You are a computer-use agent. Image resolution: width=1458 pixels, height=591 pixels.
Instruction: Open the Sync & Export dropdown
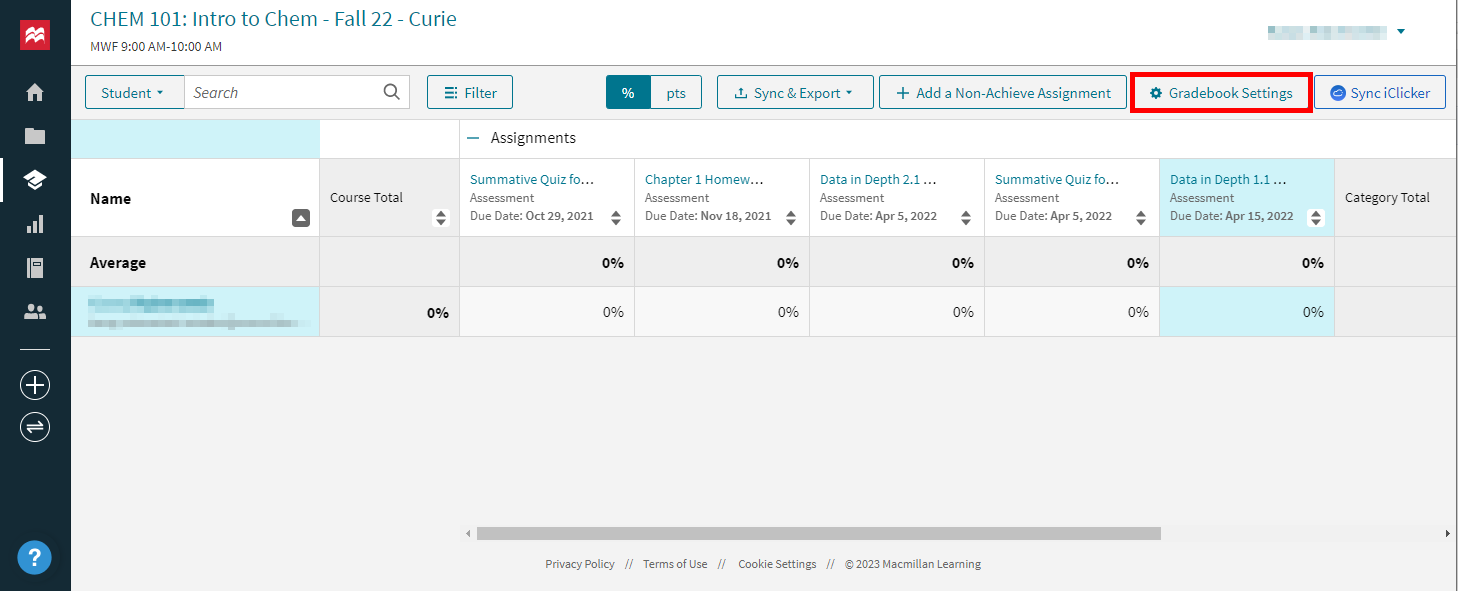point(795,92)
